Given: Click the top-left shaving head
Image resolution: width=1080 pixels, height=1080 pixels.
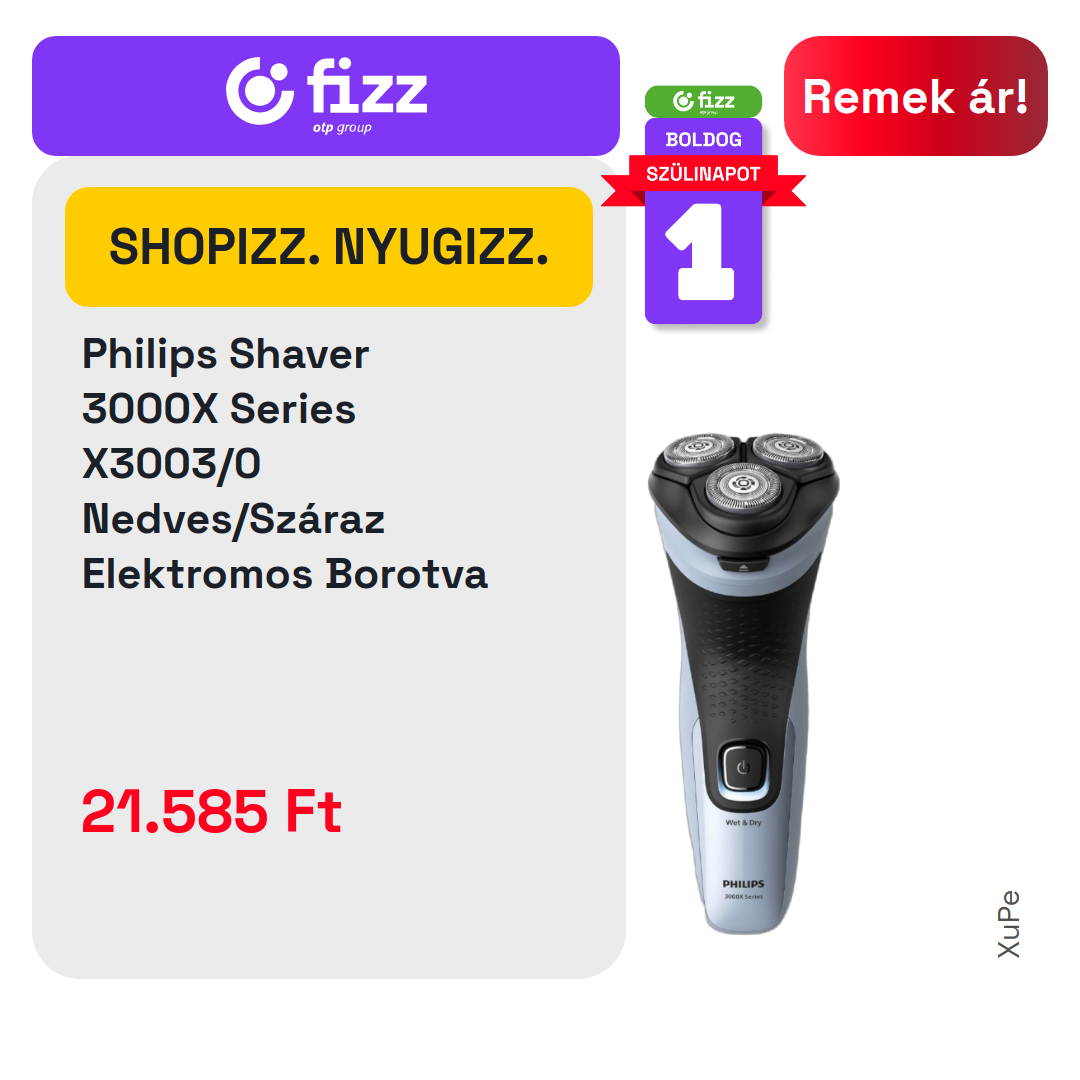Looking at the screenshot, I should (698, 448).
